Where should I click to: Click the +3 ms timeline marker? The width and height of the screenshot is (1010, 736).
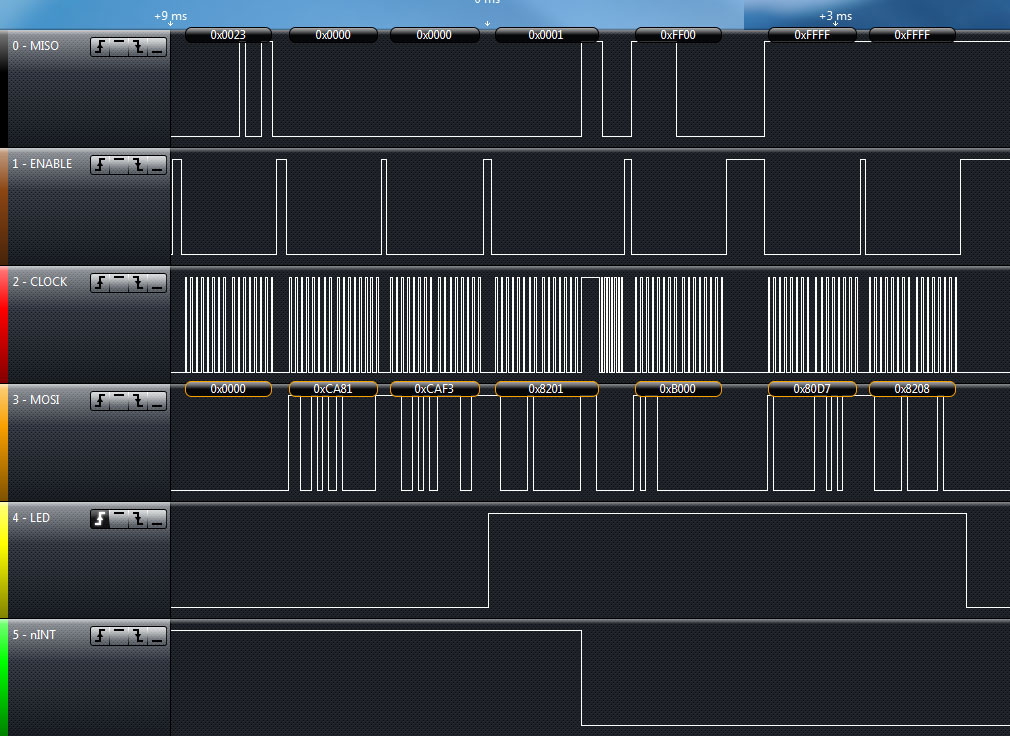point(835,16)
